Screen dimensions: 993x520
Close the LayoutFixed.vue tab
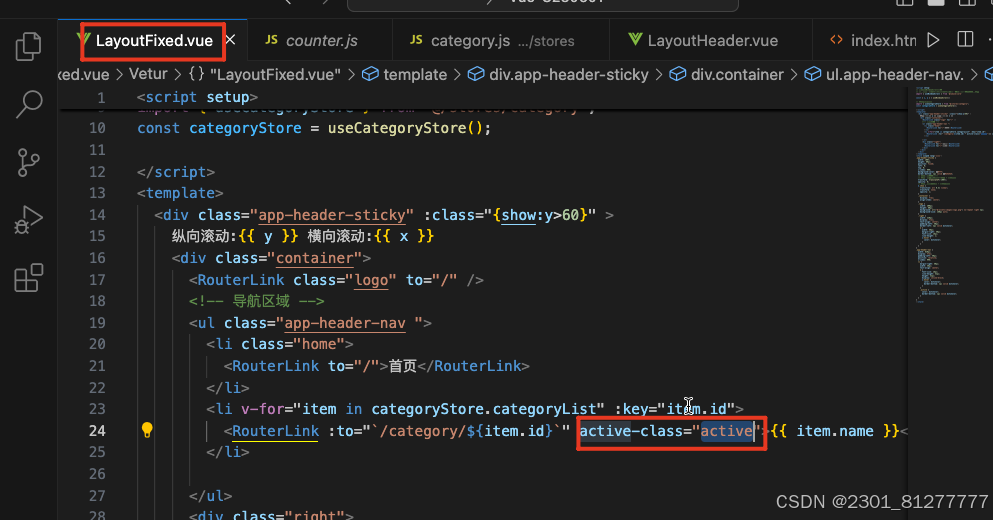231,40
